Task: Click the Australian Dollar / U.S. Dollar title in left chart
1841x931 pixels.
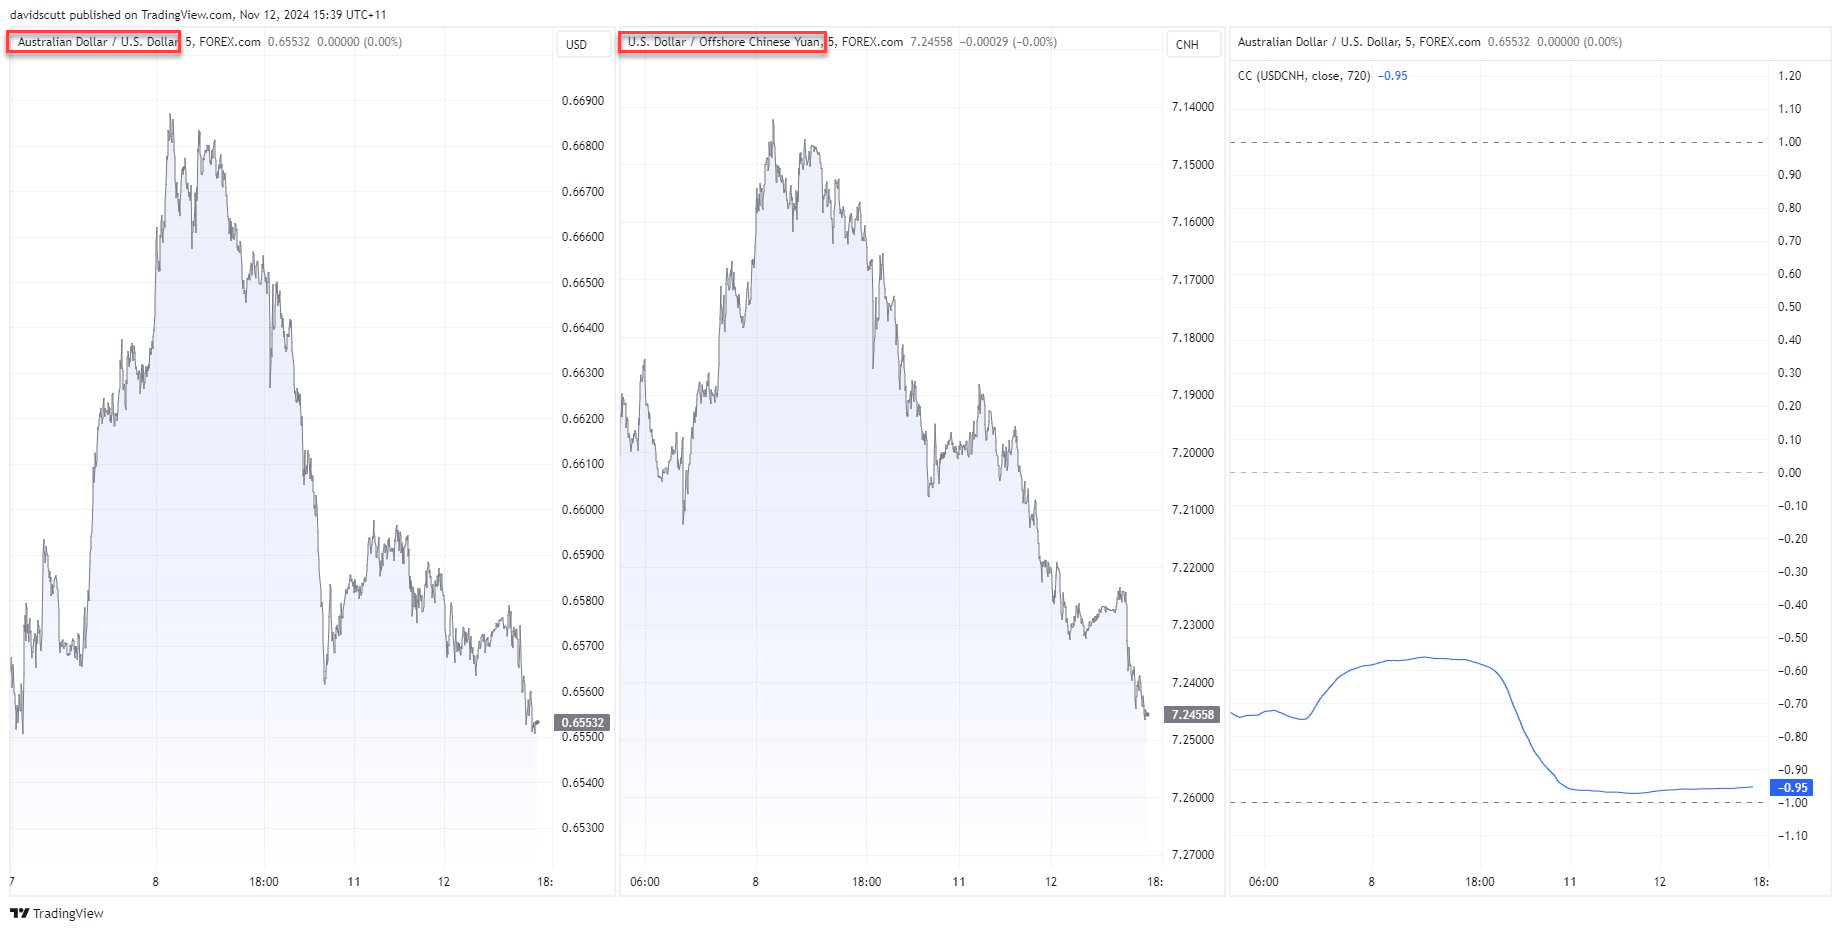Action: [x=97, y=42]
